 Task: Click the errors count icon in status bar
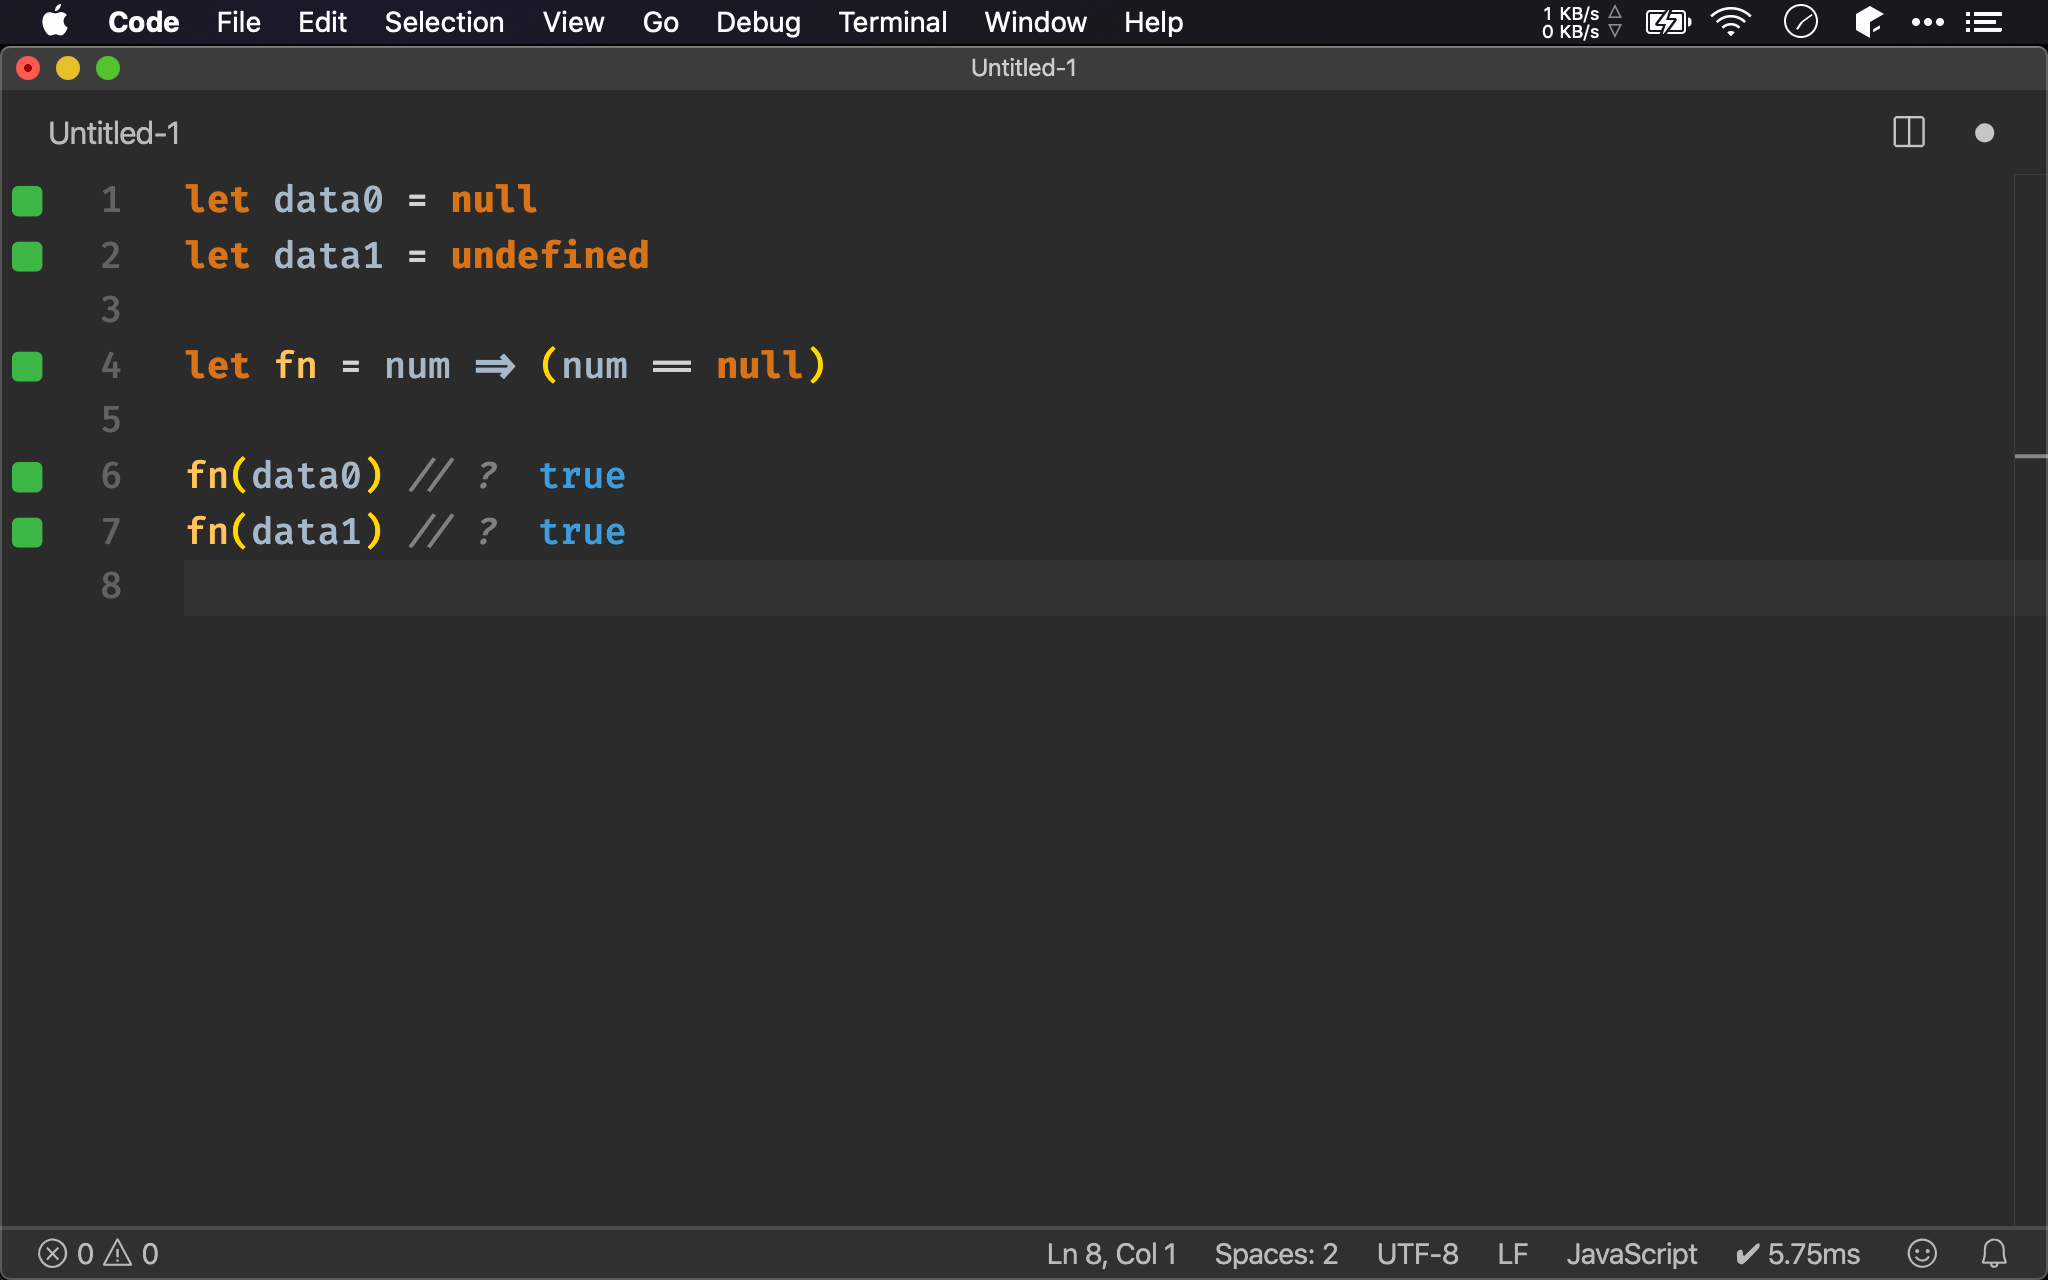coord(53,1253)
